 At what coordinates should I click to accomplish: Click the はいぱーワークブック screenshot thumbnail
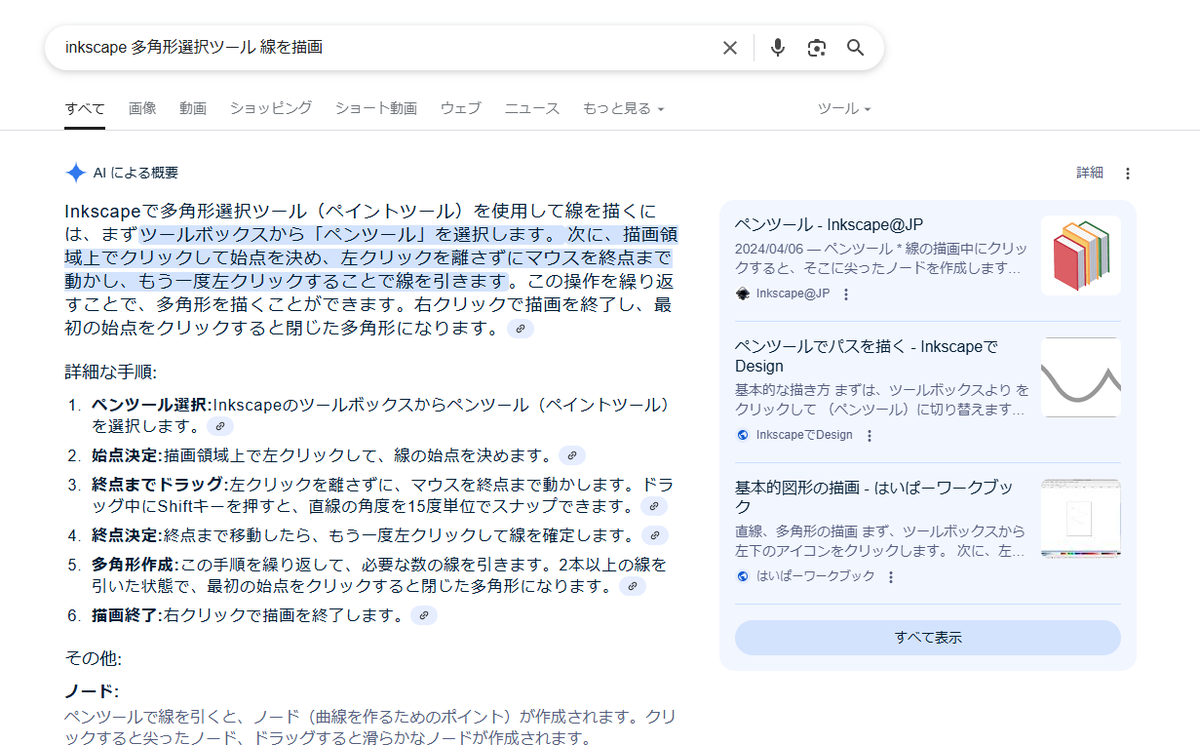point(1081,518)
